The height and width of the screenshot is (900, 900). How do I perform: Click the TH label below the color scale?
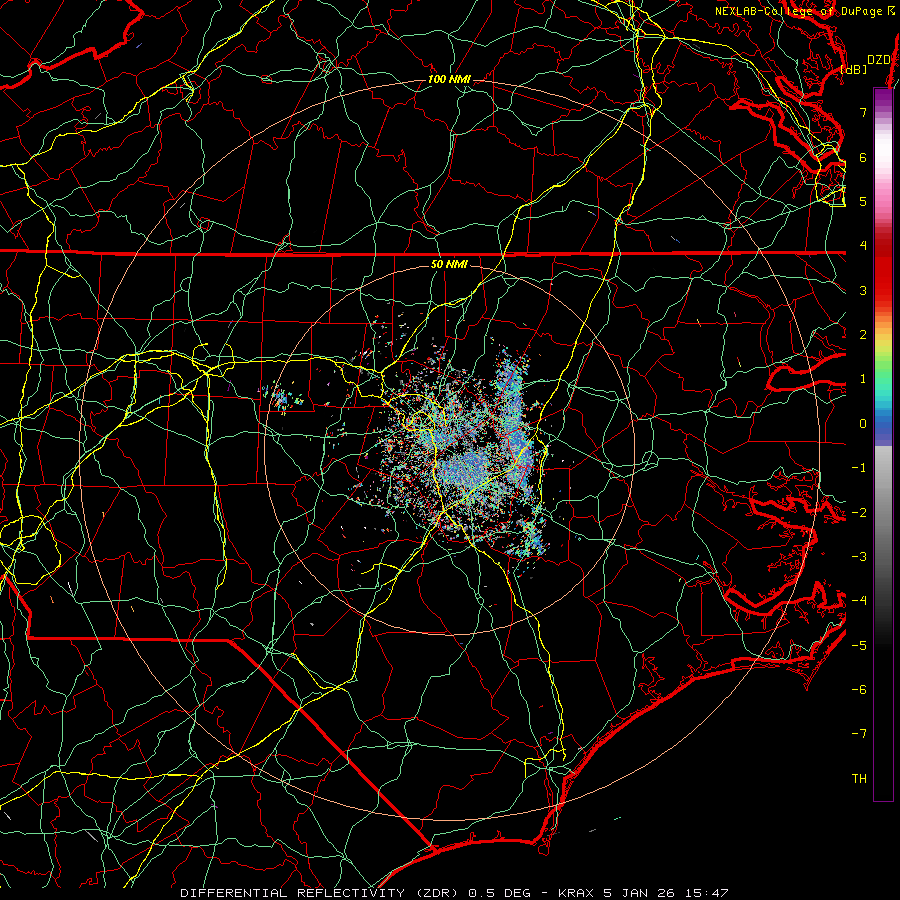pos(859,778)
